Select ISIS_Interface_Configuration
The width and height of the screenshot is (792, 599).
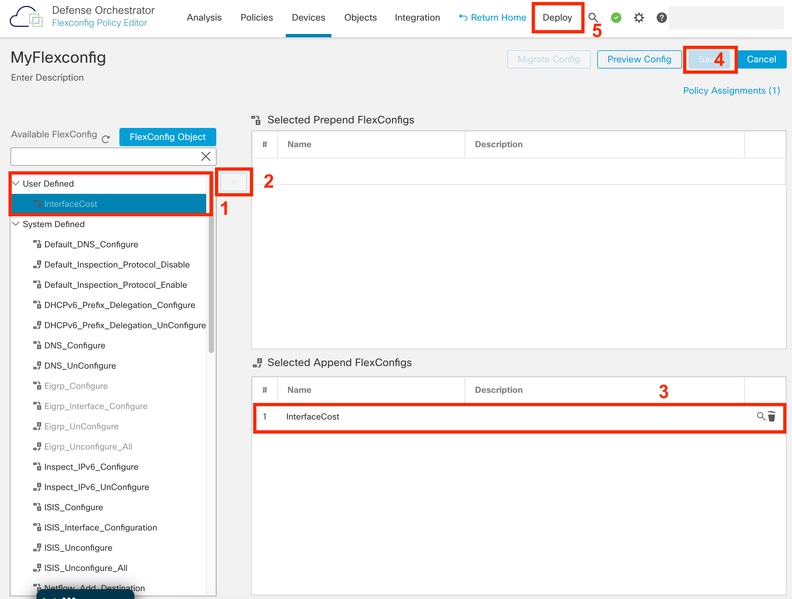[x=101, y=527]
